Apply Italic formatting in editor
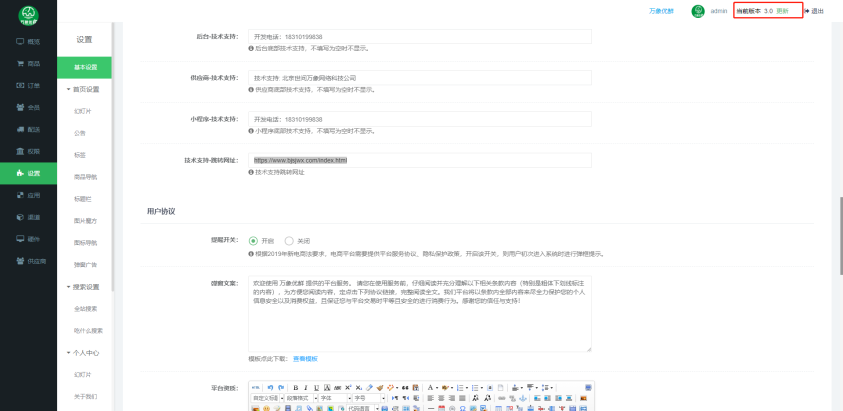The width and height of the screenshot is (843, 411). (306, 387)
